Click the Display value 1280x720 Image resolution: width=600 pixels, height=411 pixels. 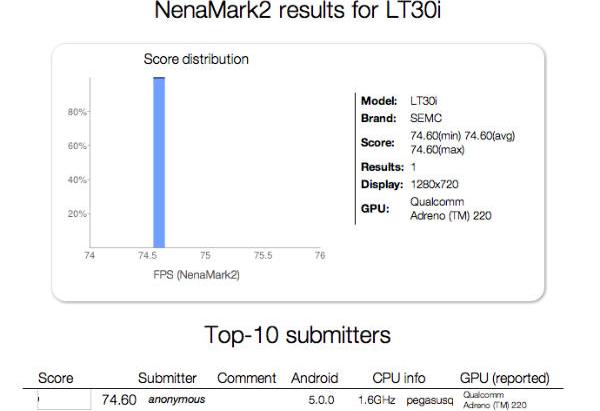(x=434, y=184)
